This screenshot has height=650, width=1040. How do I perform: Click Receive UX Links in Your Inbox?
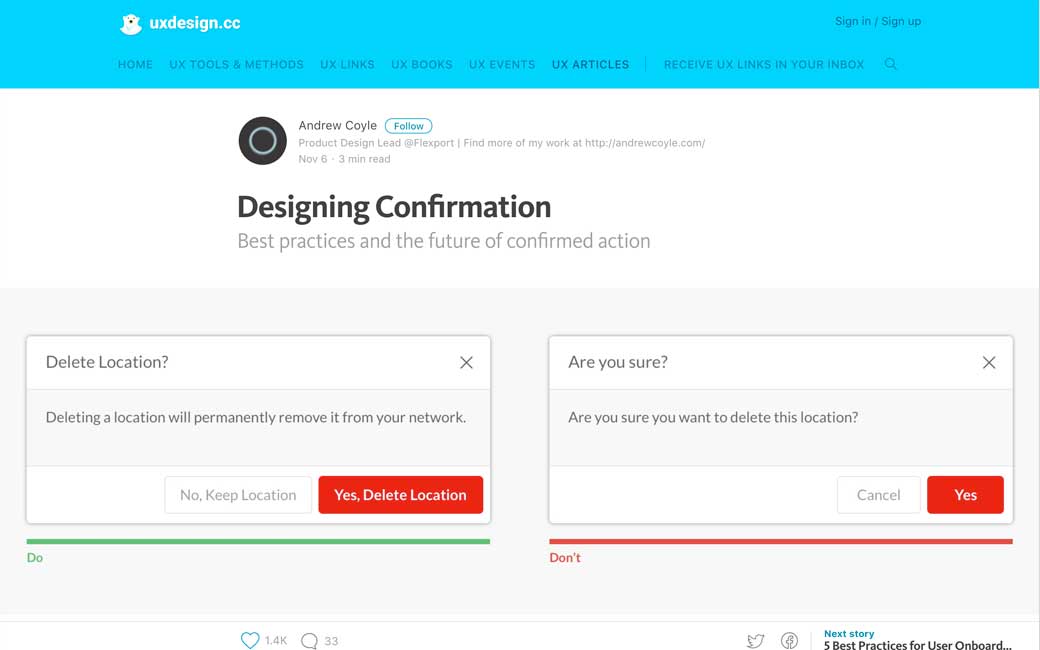763,64
